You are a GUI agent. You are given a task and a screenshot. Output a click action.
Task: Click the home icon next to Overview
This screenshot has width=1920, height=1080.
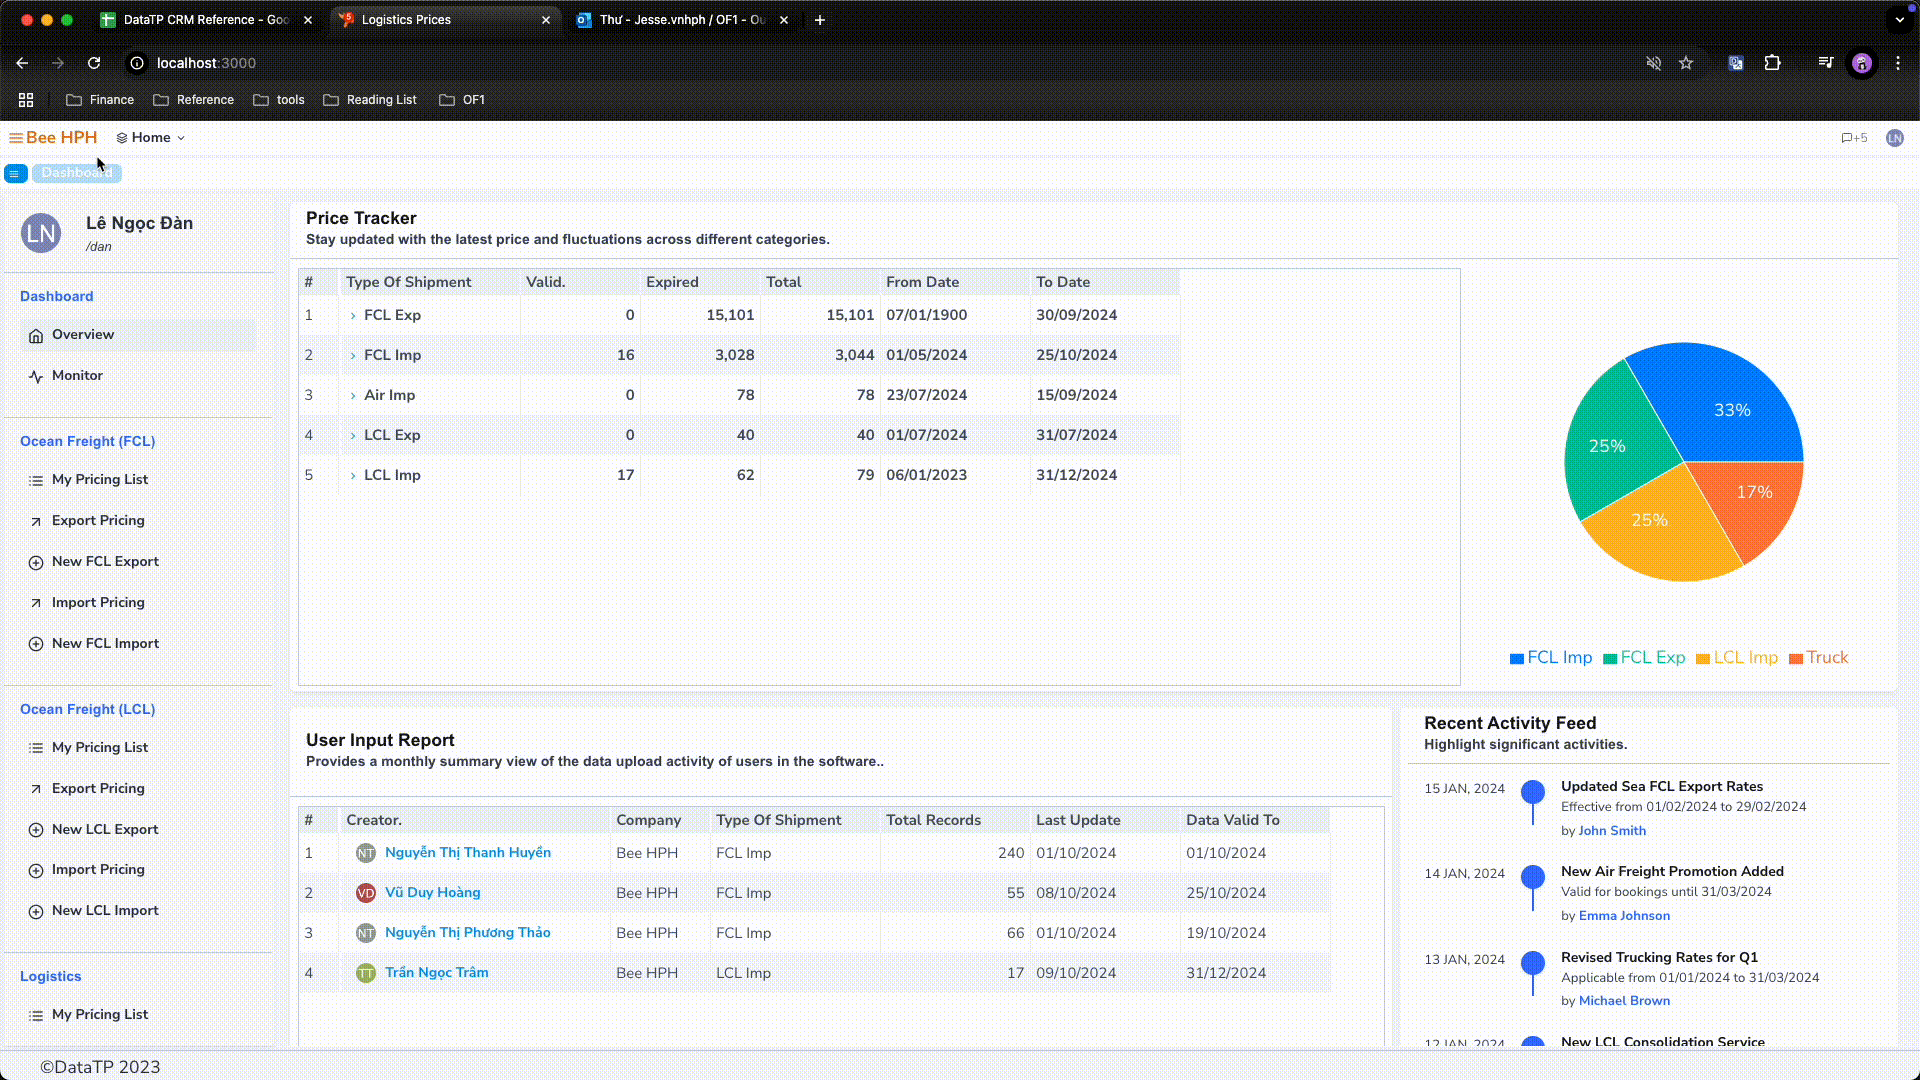pos(36,336)
